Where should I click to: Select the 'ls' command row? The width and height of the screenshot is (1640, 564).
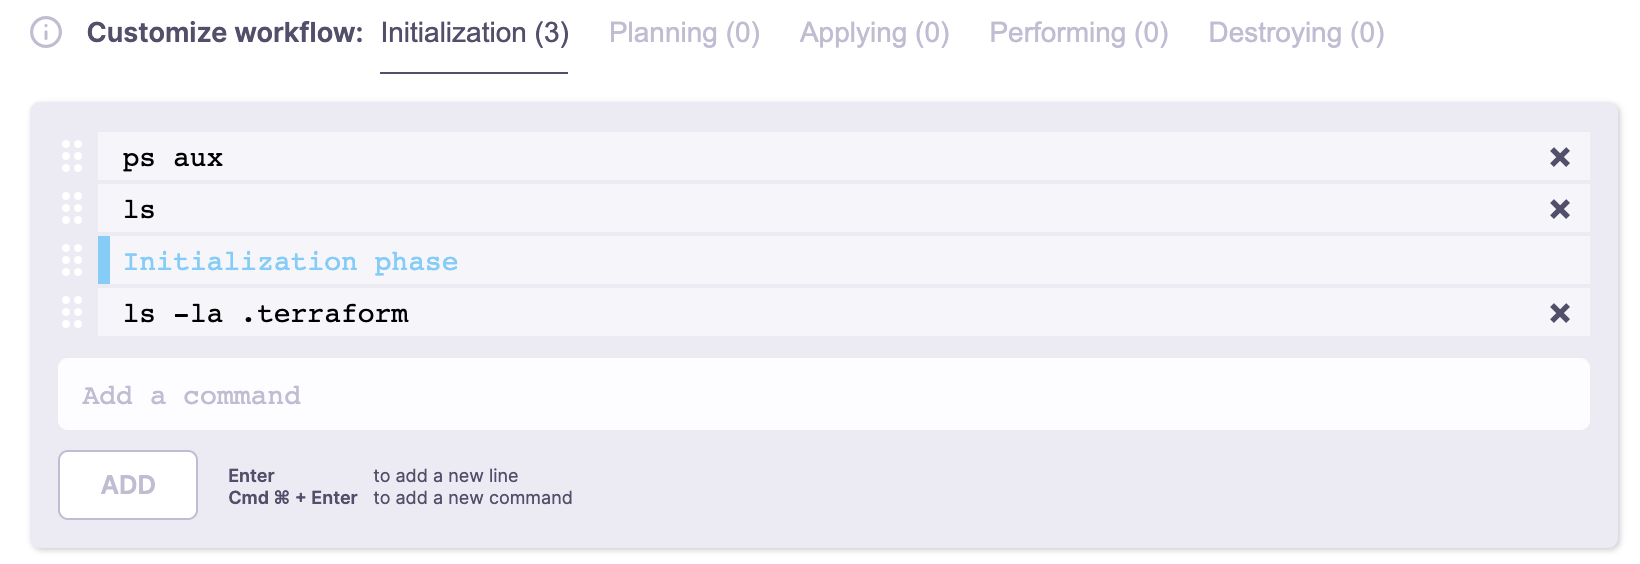click(139, 210)
